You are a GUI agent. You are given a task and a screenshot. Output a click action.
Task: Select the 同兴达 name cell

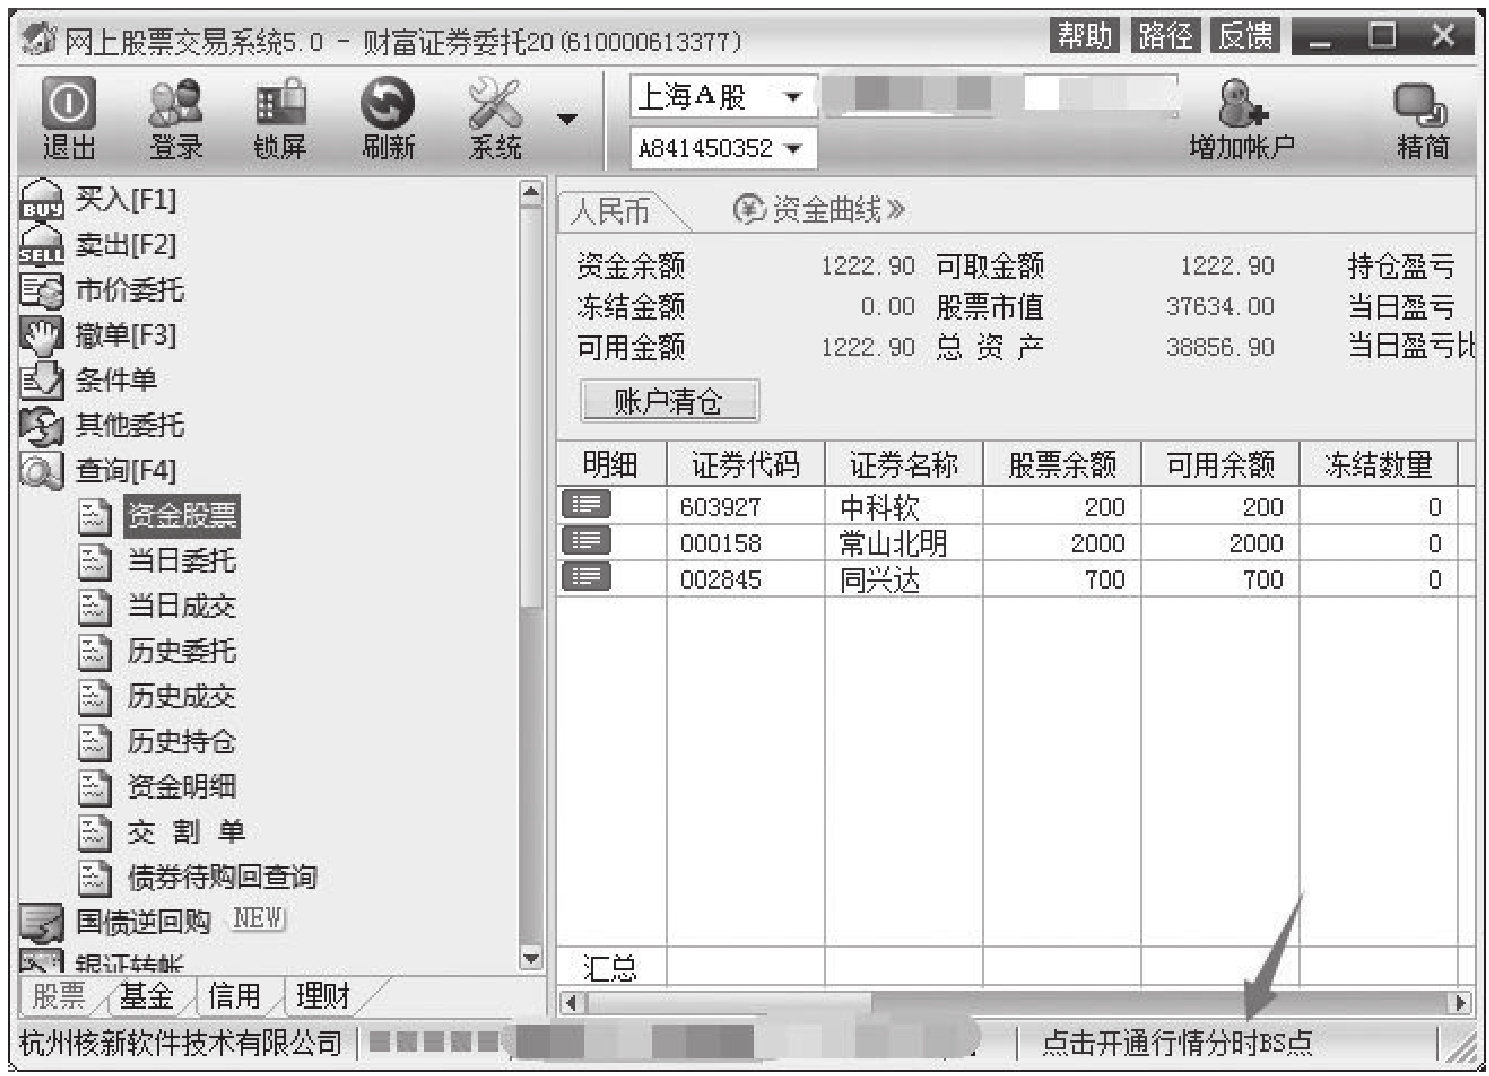tap(903, 579)
